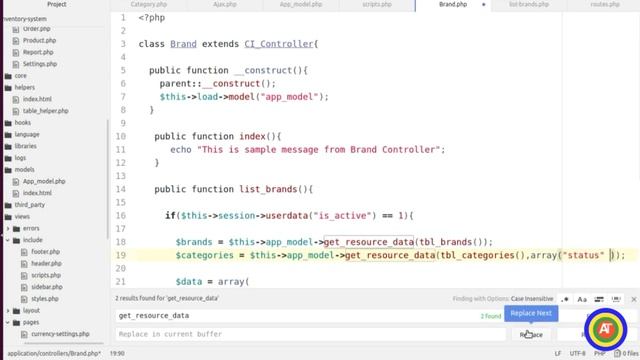
Task: Click the file icon of scripts.php in tree
Action: [x=24, y=276]
